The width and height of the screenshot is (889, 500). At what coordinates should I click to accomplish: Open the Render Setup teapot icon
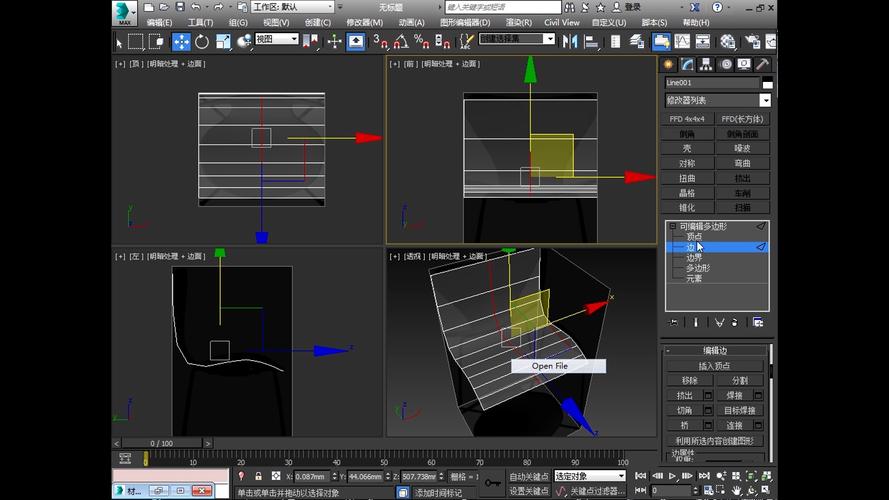[x=752, y=42]
